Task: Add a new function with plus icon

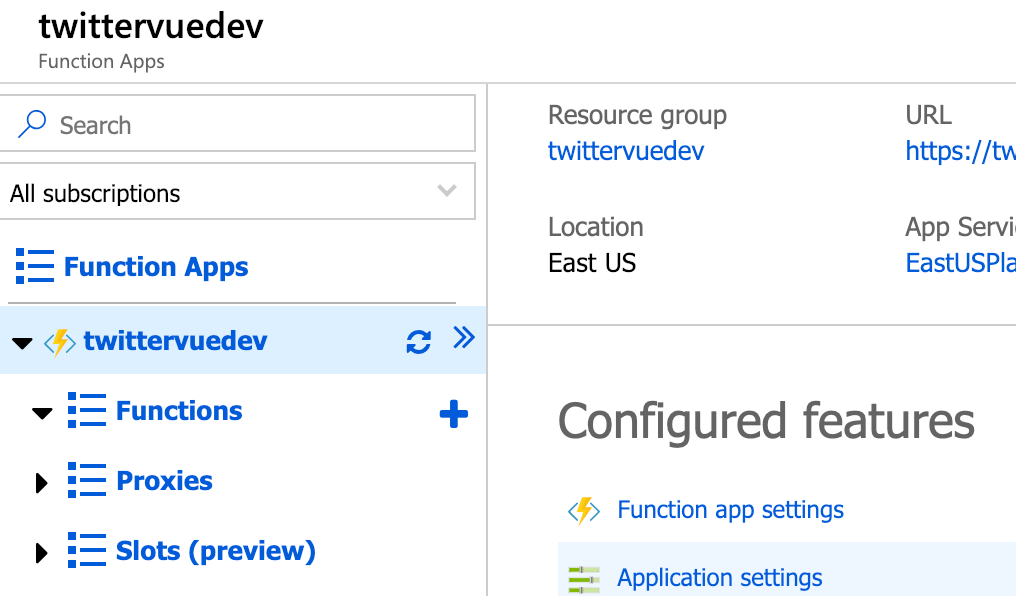Action: [454, 414]
